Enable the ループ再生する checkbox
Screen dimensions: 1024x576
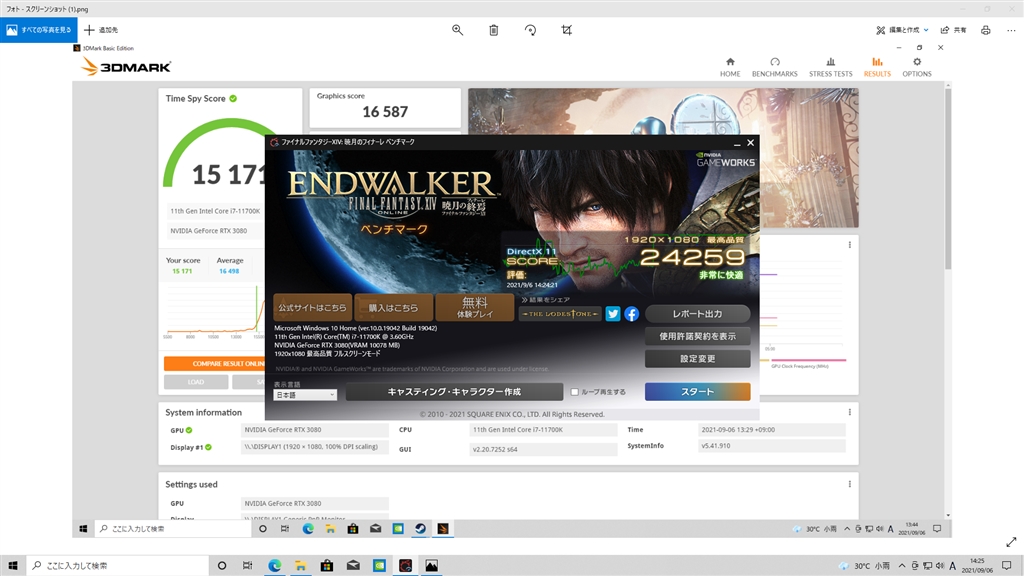(575, 392)
